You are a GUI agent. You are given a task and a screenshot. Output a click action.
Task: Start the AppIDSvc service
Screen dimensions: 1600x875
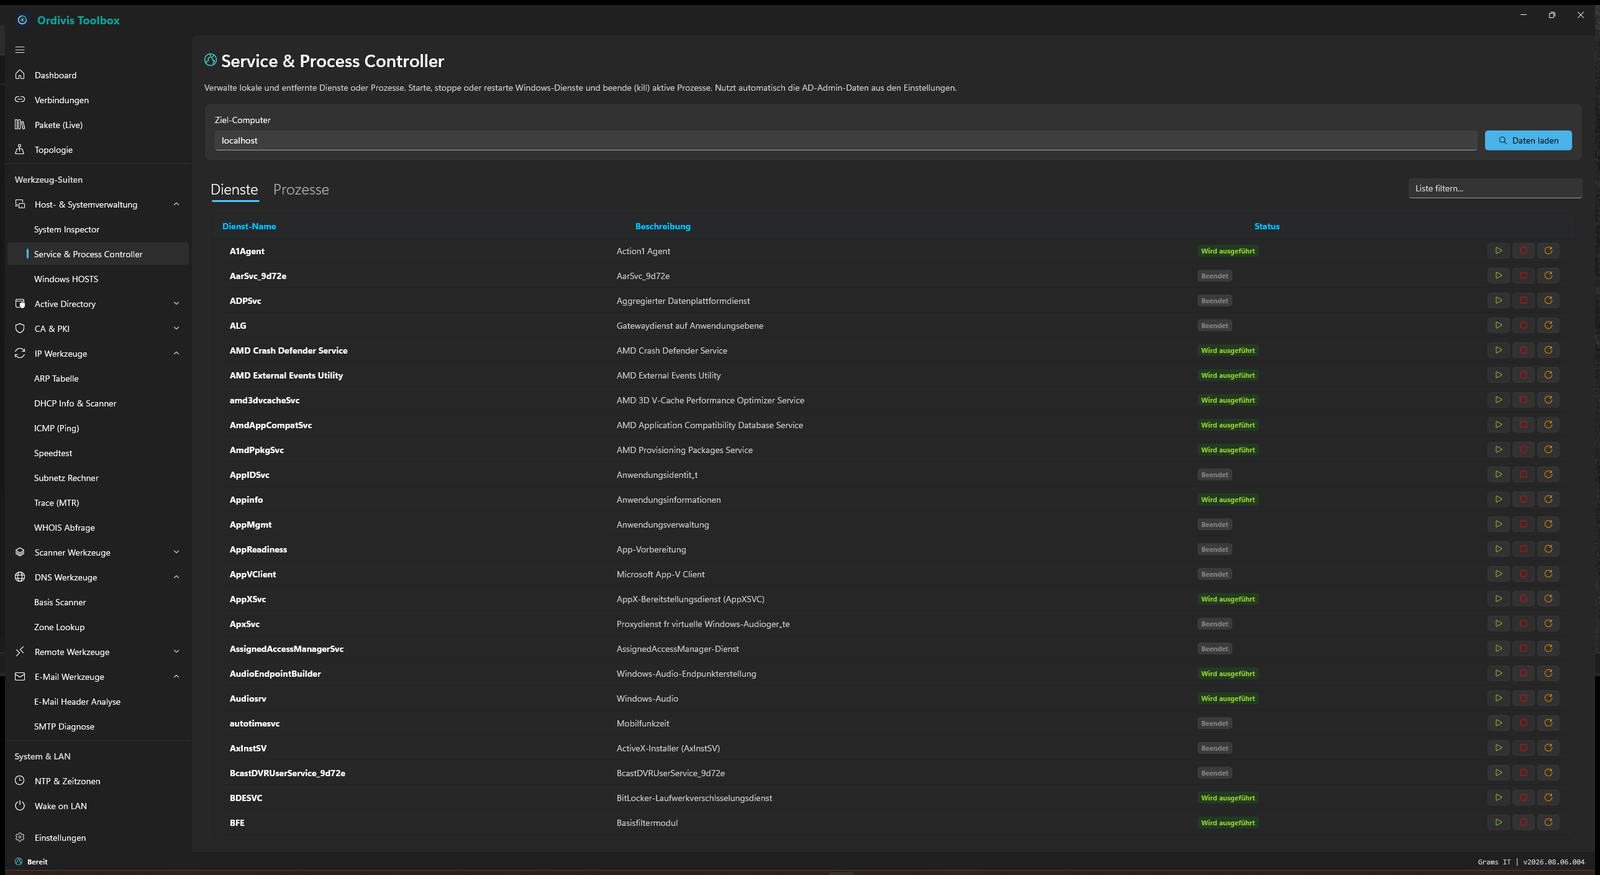[1498, 474]
